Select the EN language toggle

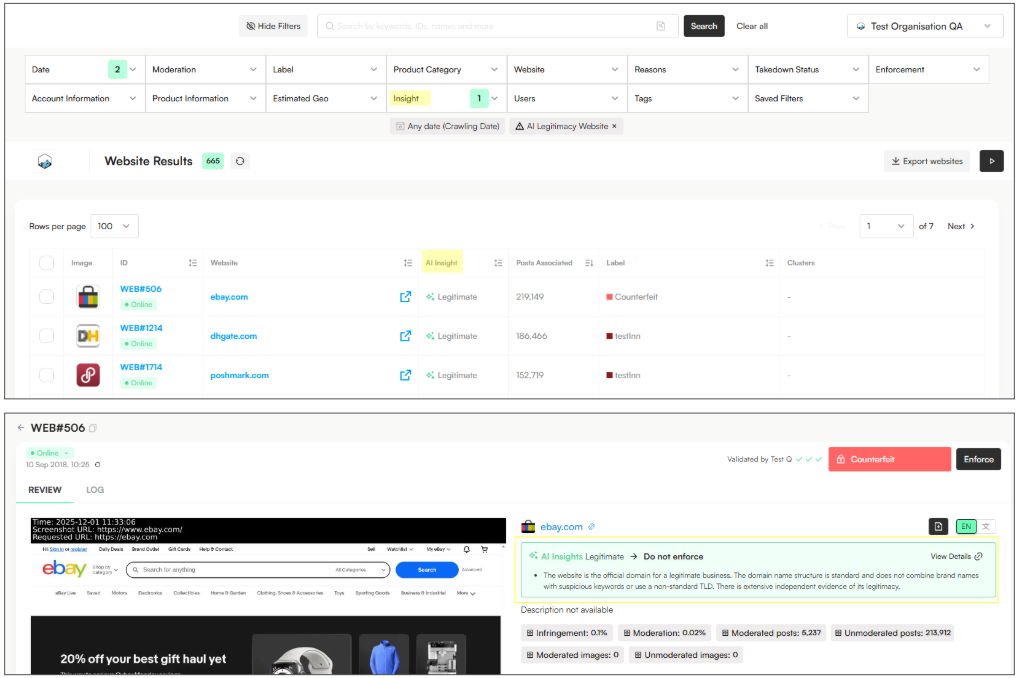click(x=966, y=526)
